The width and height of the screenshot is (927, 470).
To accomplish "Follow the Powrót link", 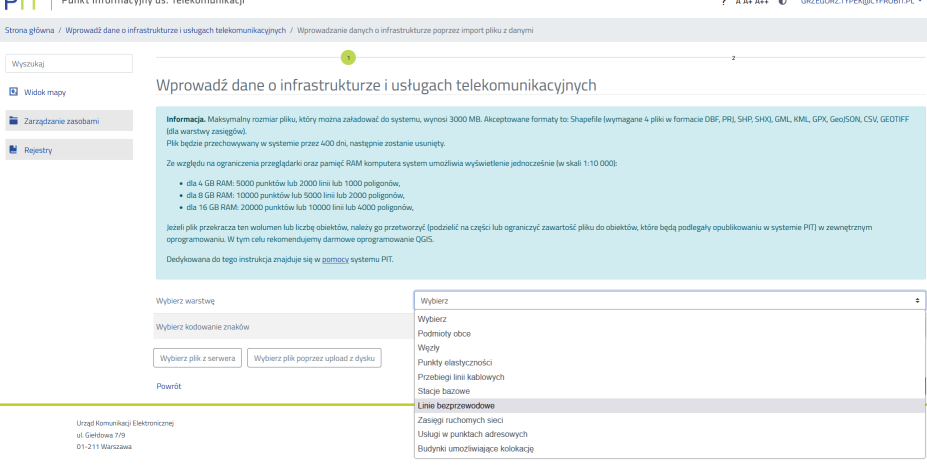I will click(x=168, y=386).
